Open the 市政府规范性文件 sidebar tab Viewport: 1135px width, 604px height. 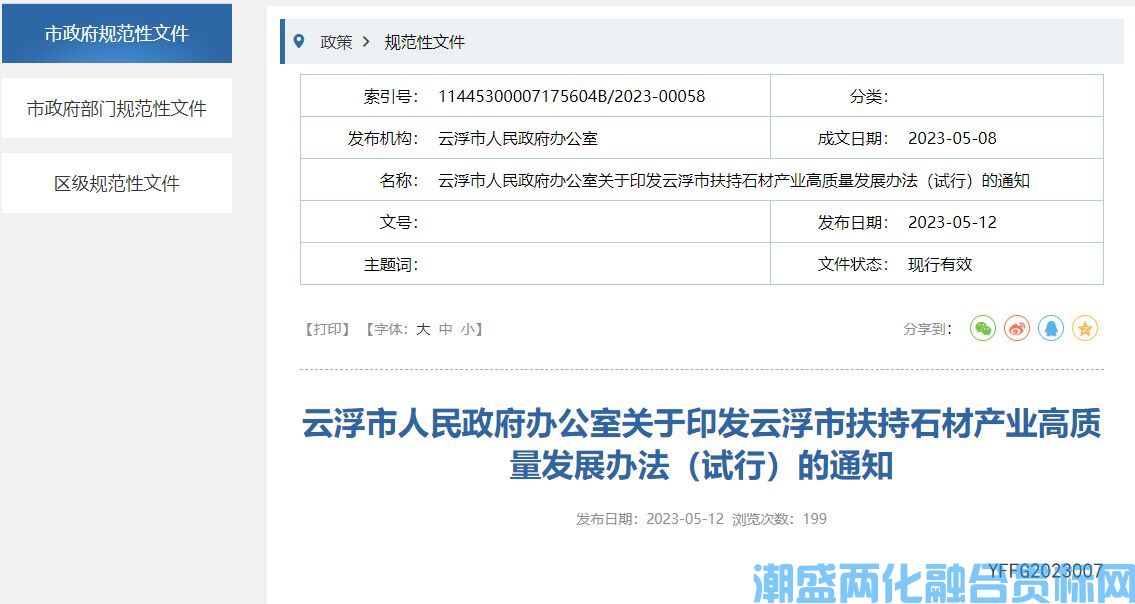click(117, 33)
